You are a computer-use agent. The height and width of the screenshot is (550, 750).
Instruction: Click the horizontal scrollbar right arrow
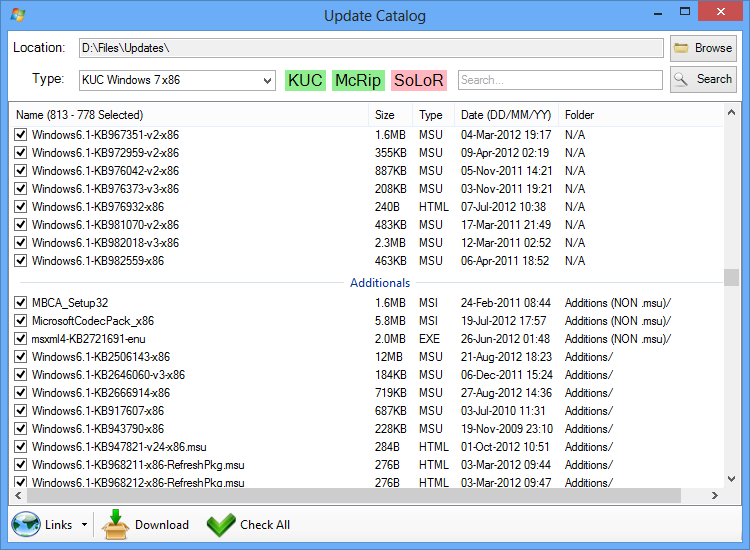tap(715, 495)
